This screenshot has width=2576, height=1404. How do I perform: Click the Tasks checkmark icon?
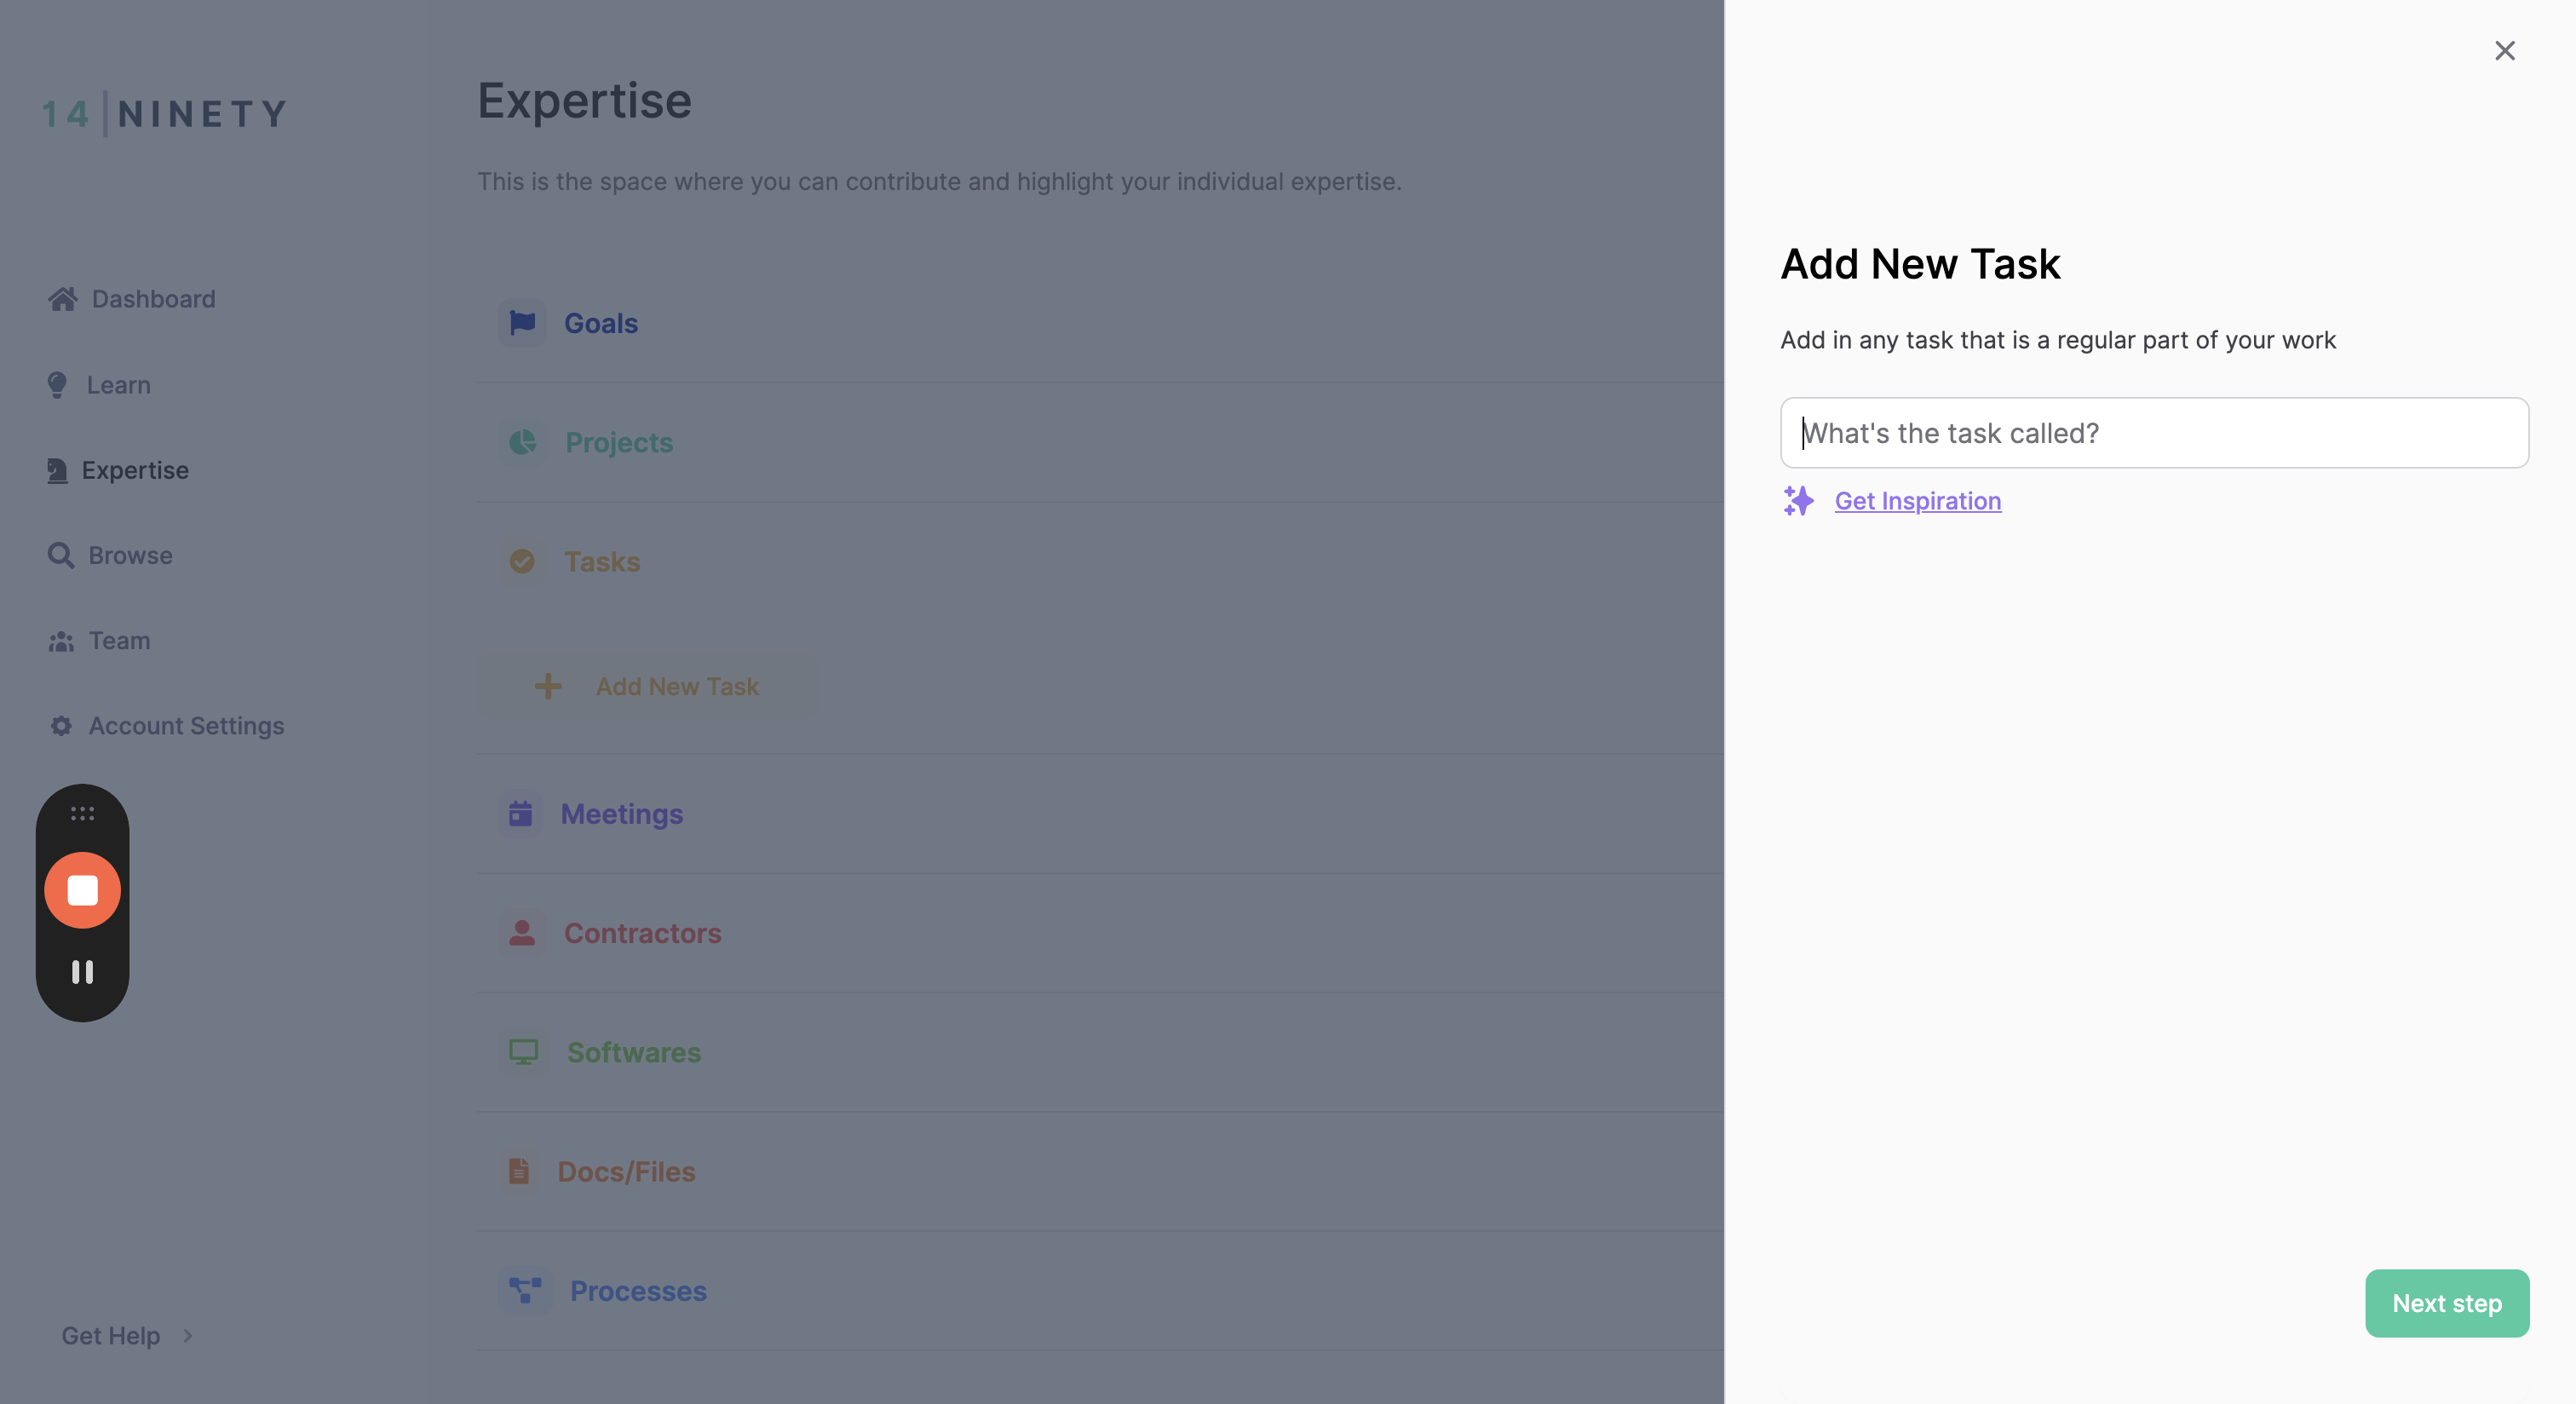[x=522, y=561]
